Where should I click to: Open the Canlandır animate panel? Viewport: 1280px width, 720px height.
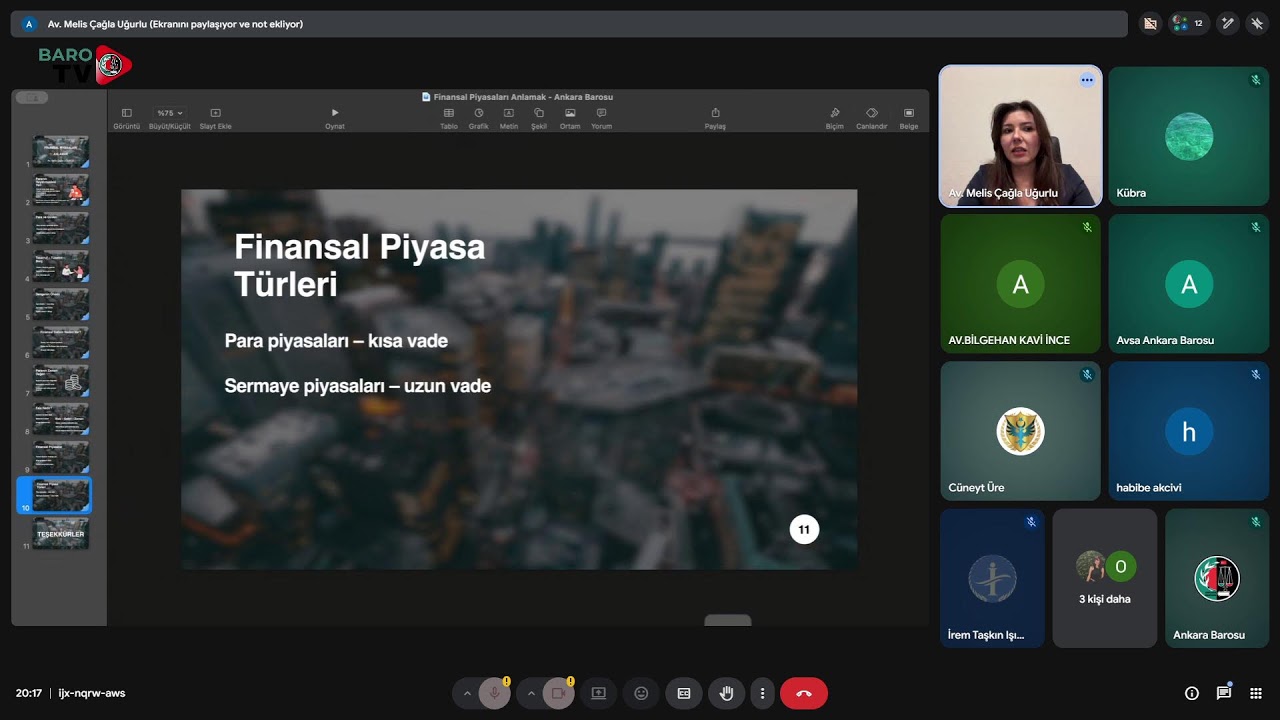click(872, 118)
